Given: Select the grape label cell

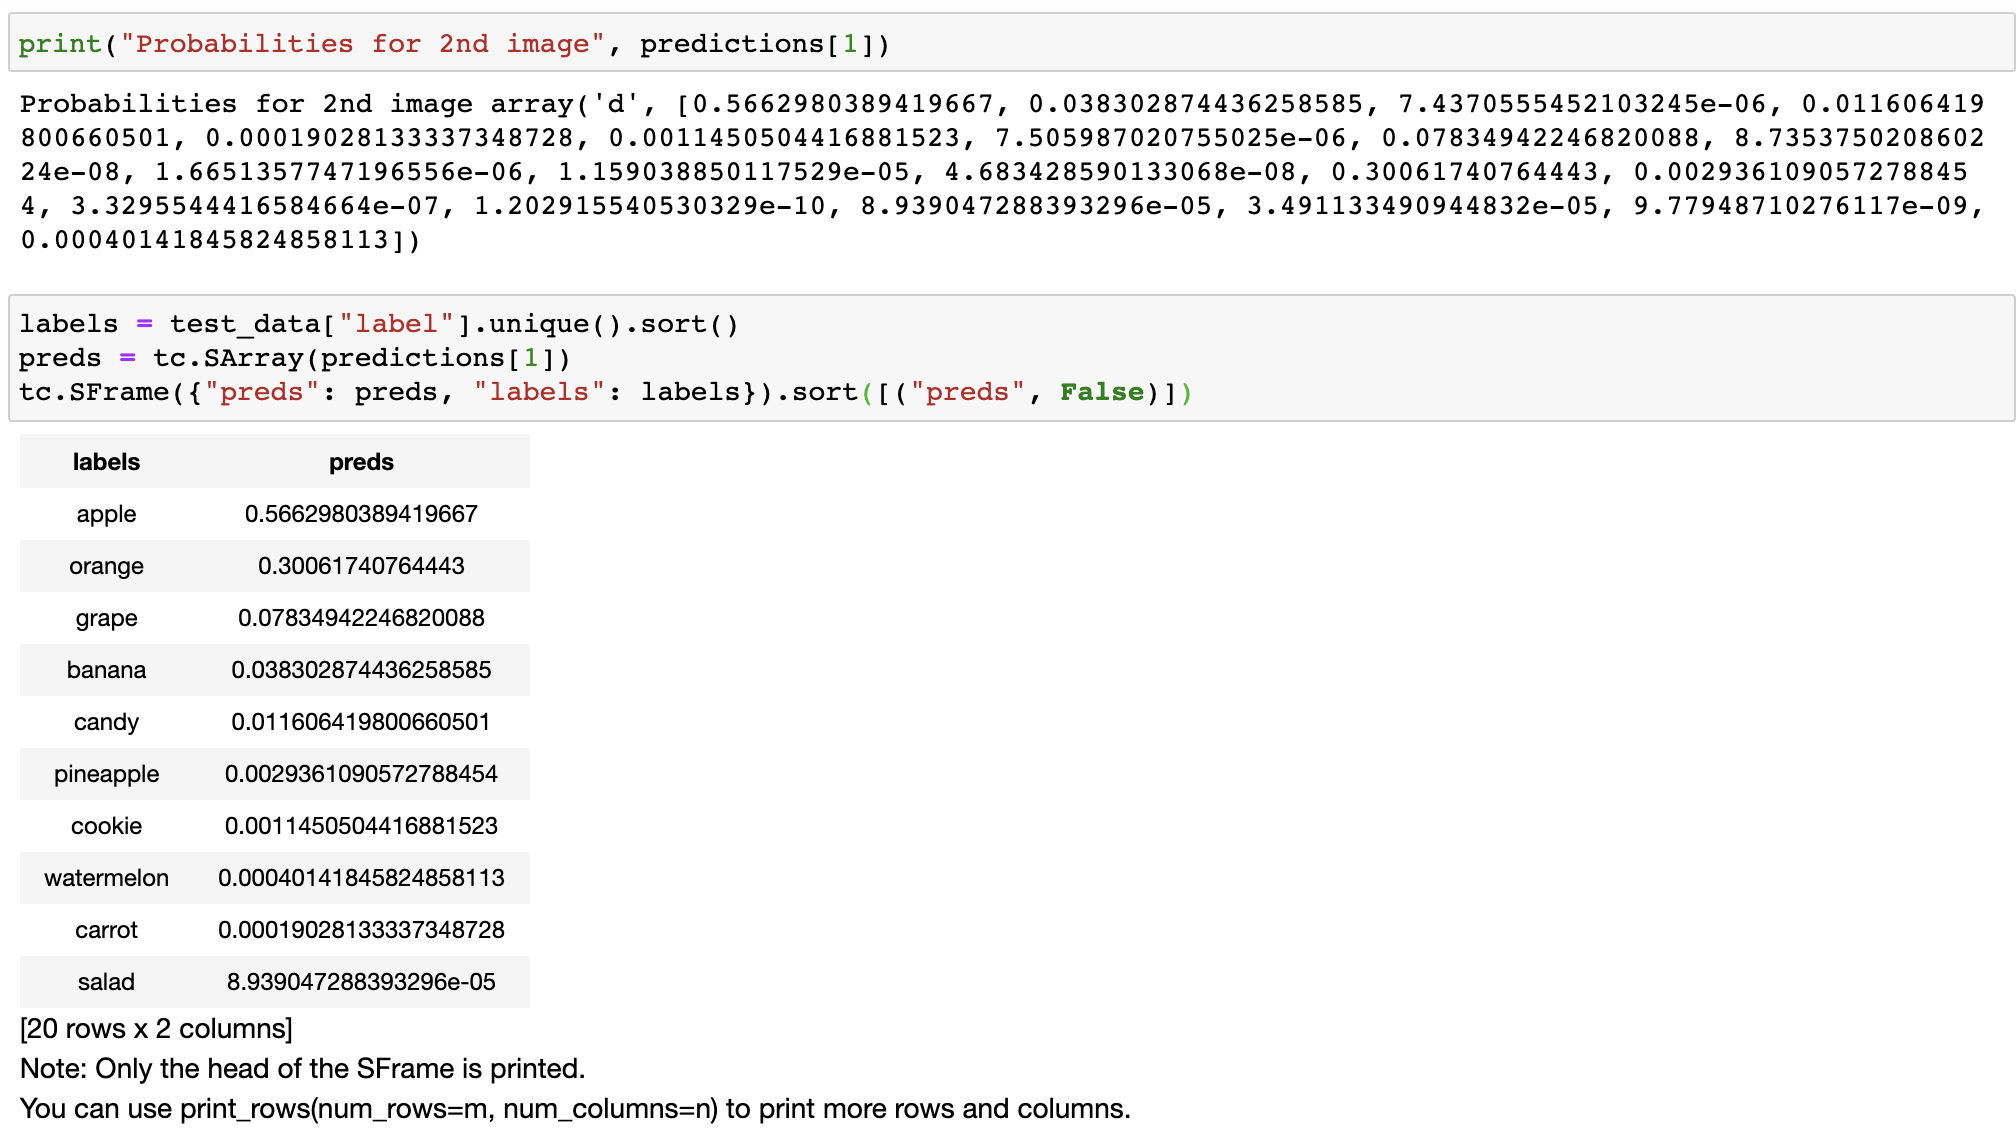Looking at the screenshot, I should (x=106, y=618).
